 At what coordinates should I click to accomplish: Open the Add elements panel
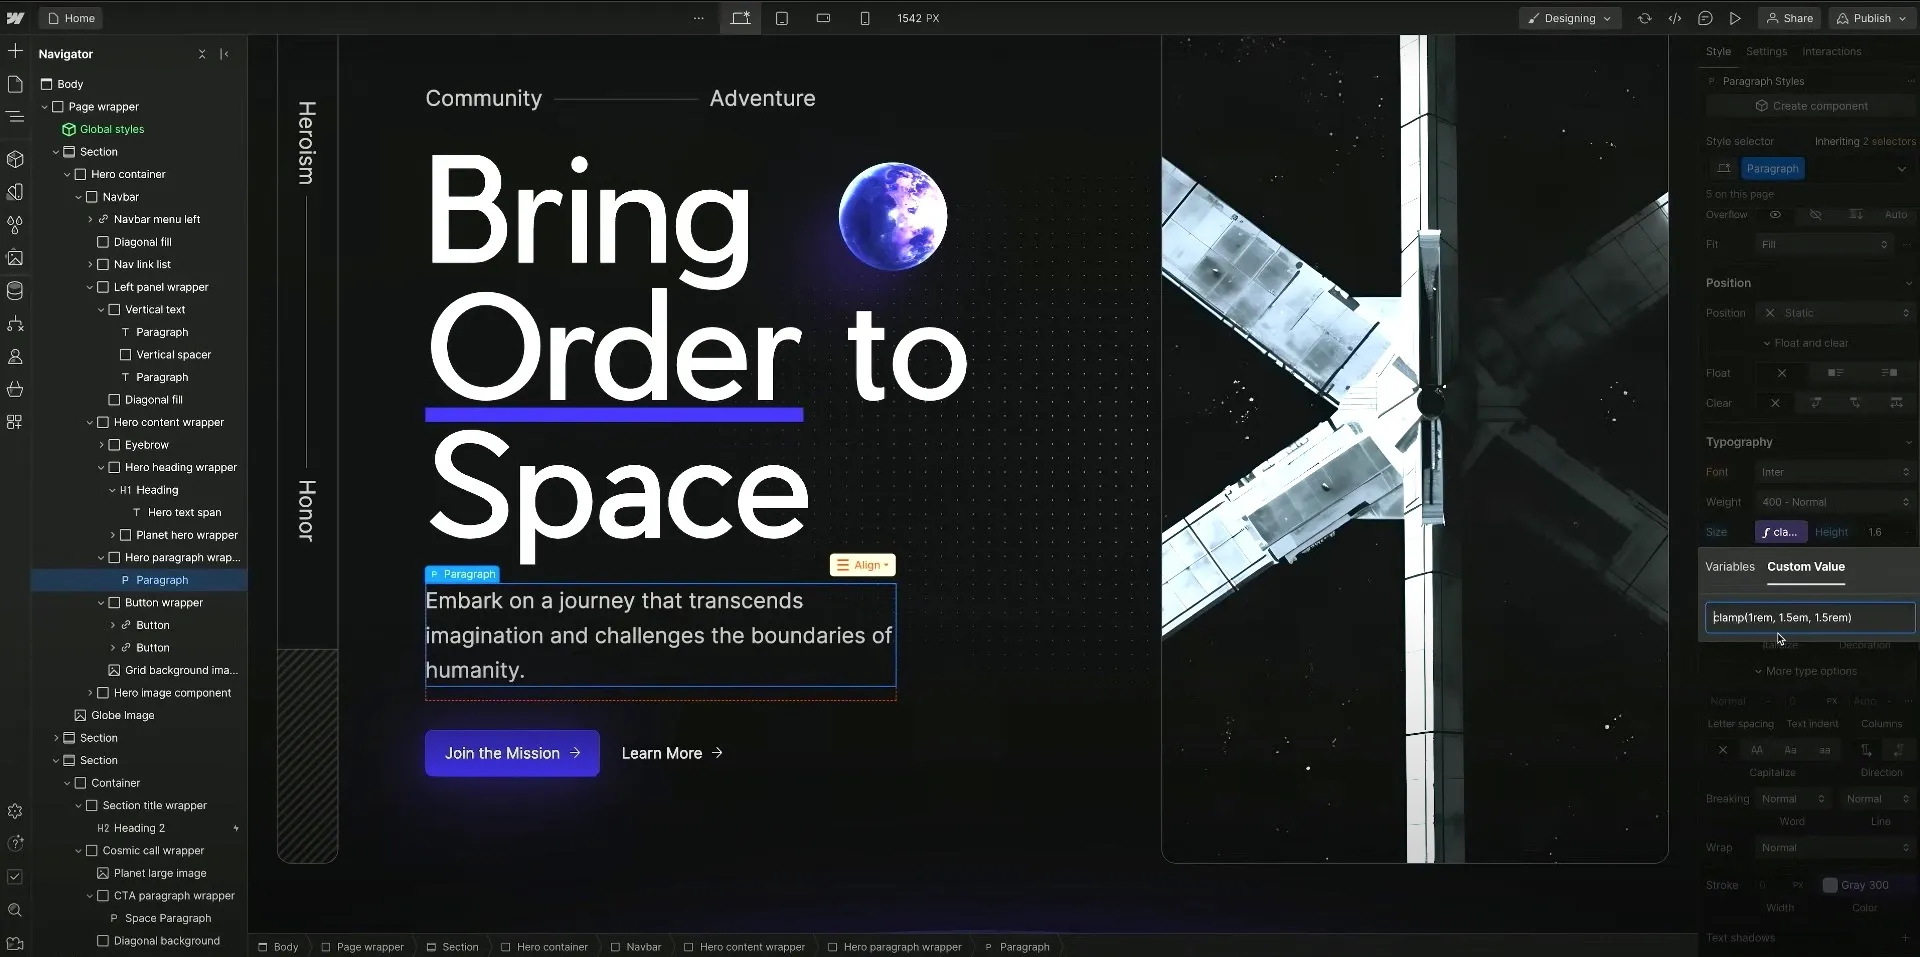coord(15,51)
